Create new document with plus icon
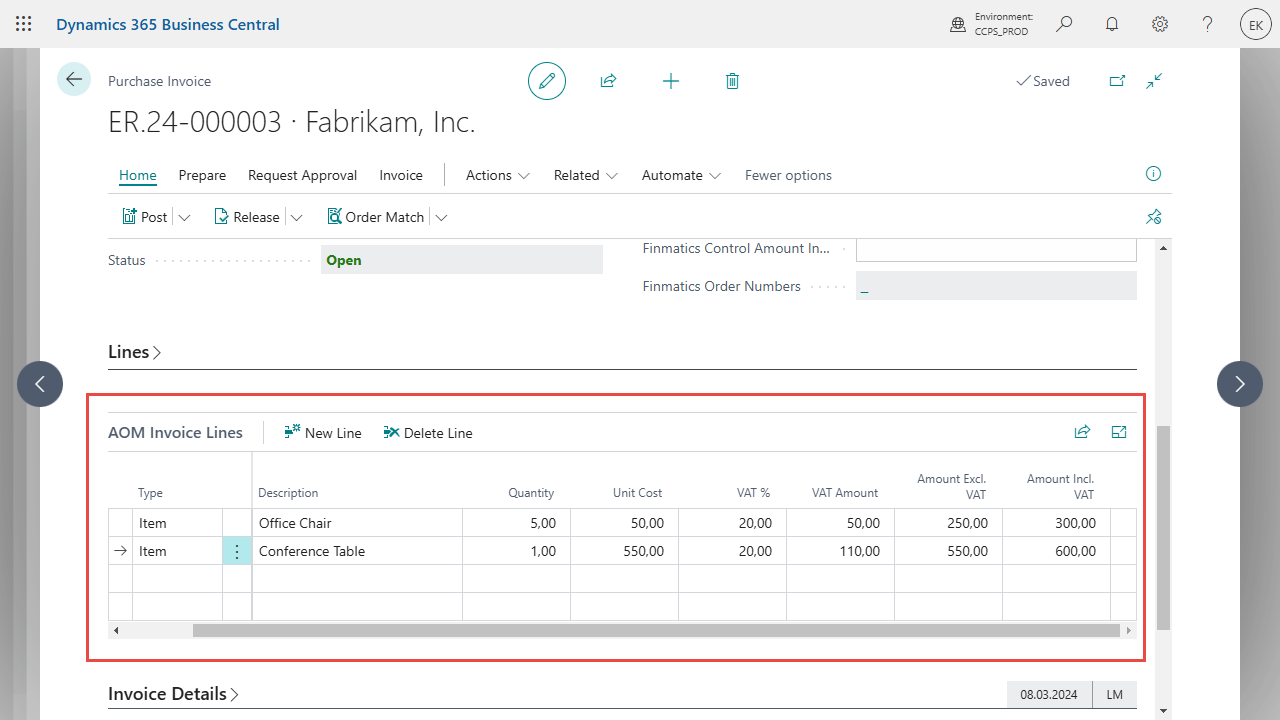The image size is (1280, 720). (671, 81)
